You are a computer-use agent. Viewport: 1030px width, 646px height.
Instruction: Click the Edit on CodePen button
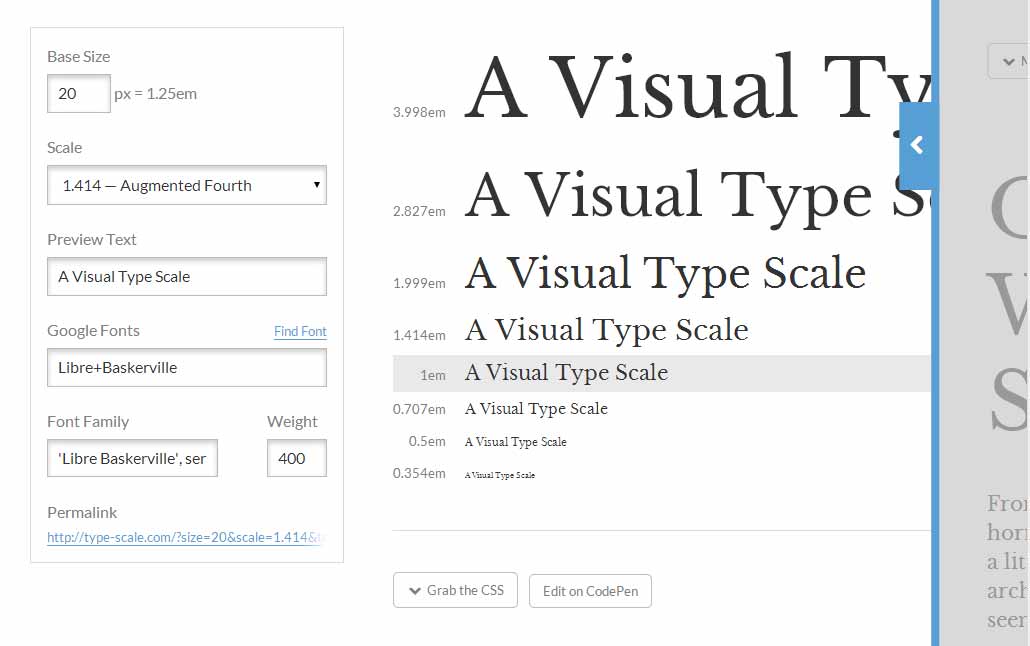point(590,590)
